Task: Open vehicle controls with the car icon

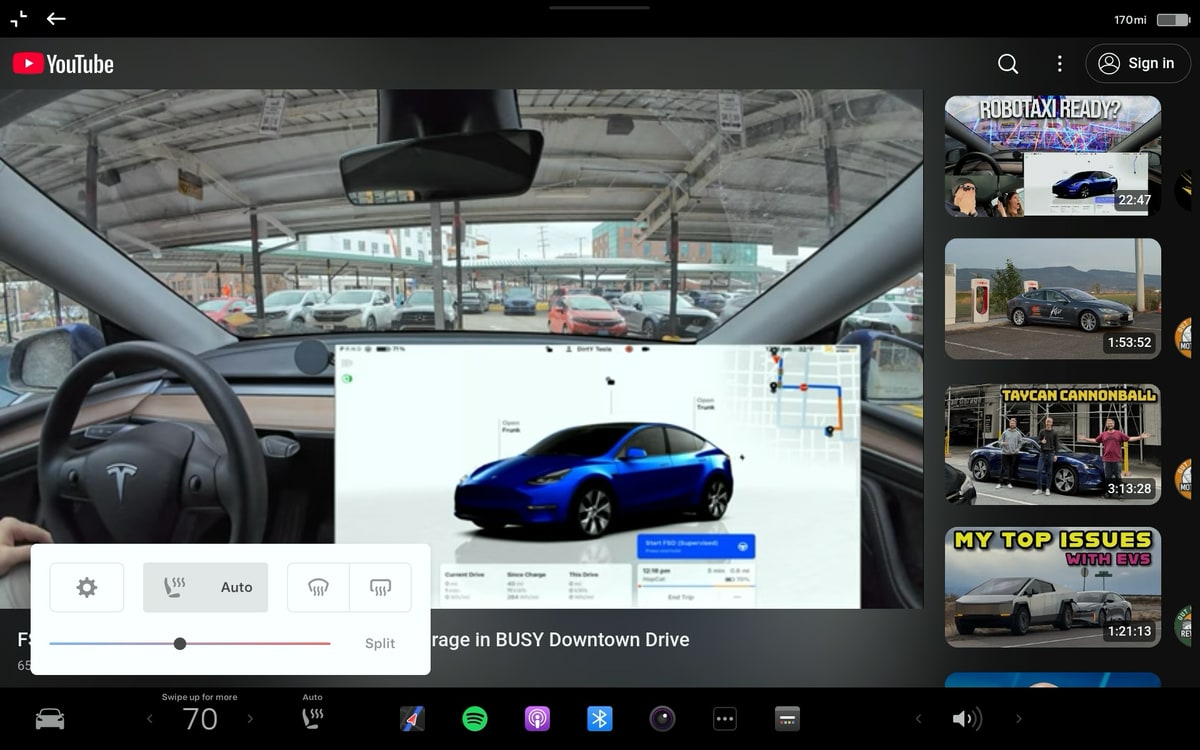Action: click(49, 718)
